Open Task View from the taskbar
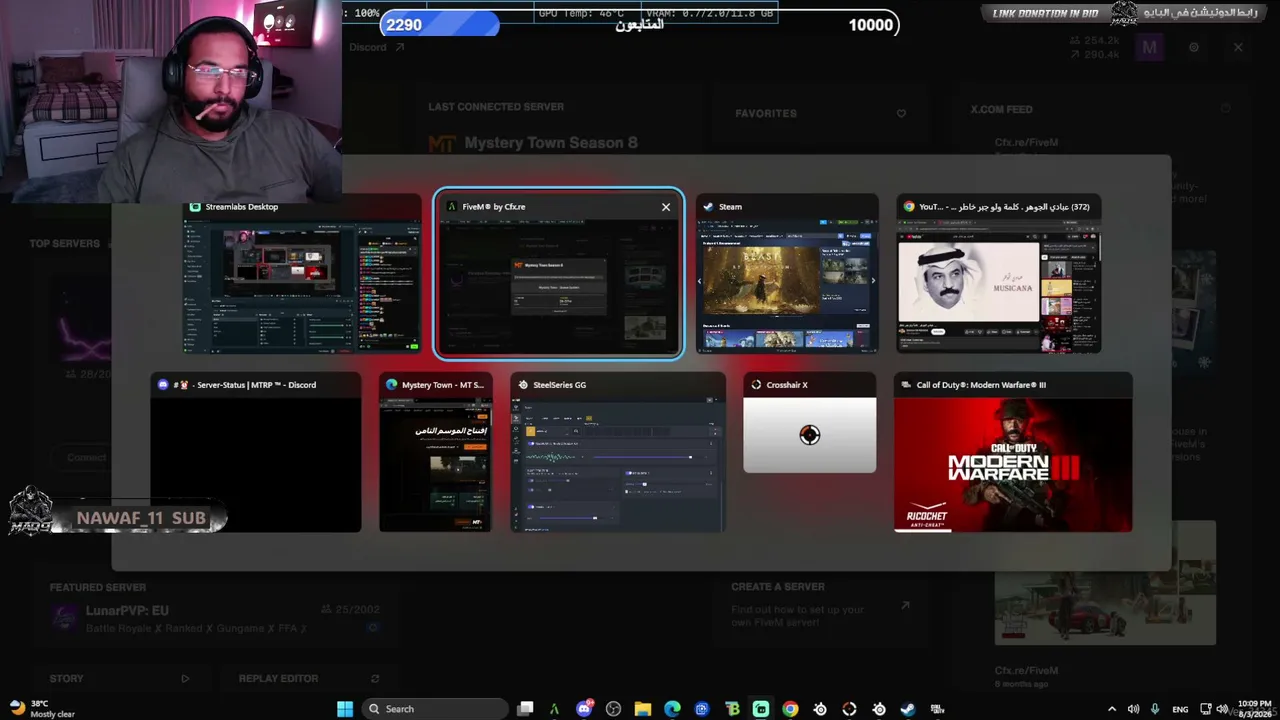This screenshot has height=720, width=1280. (x=525, y=709)
